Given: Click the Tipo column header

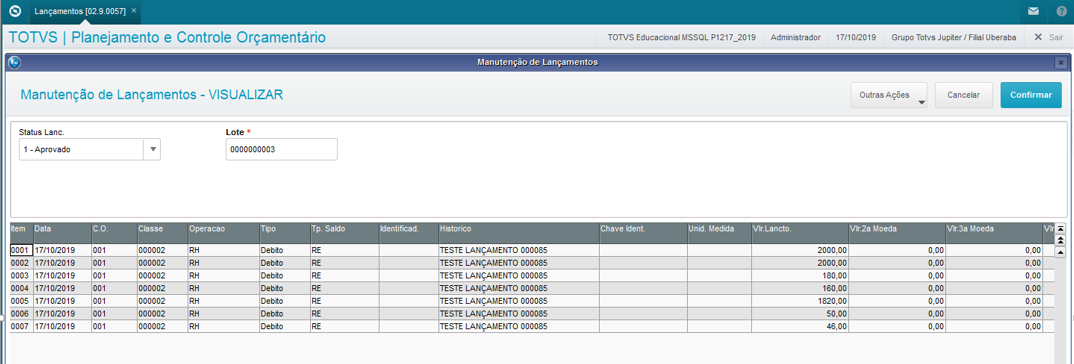Looking at the screenshot, I should (284, 232).
